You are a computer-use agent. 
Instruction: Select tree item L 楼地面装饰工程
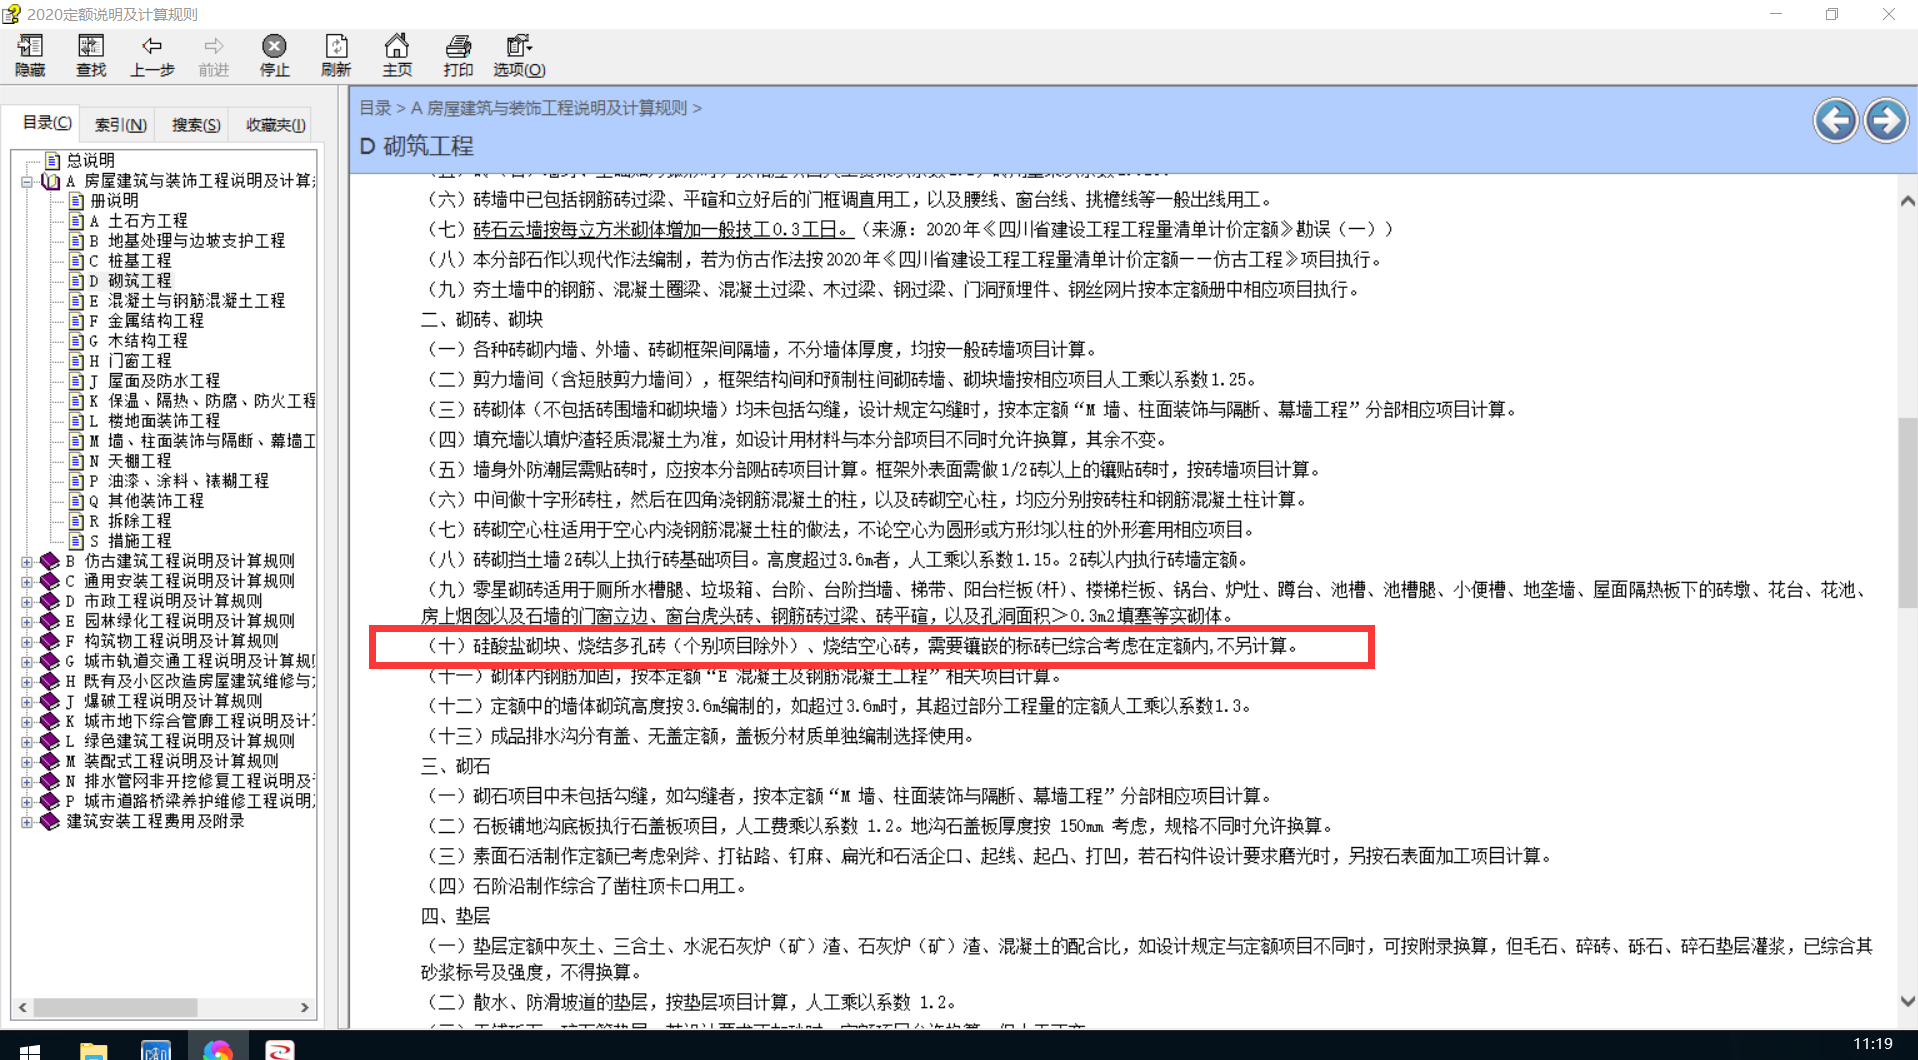(154, 421)
